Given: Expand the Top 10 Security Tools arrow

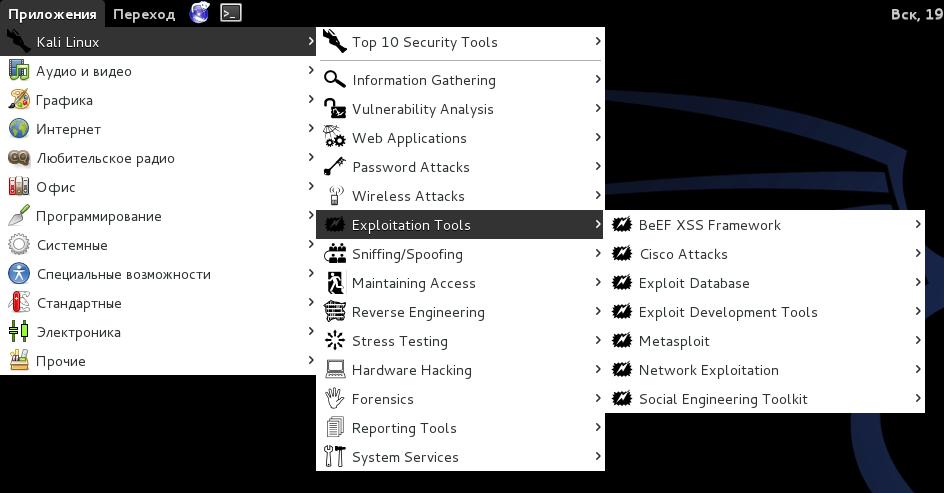Looking at the screenshot, I should [598, 42].
